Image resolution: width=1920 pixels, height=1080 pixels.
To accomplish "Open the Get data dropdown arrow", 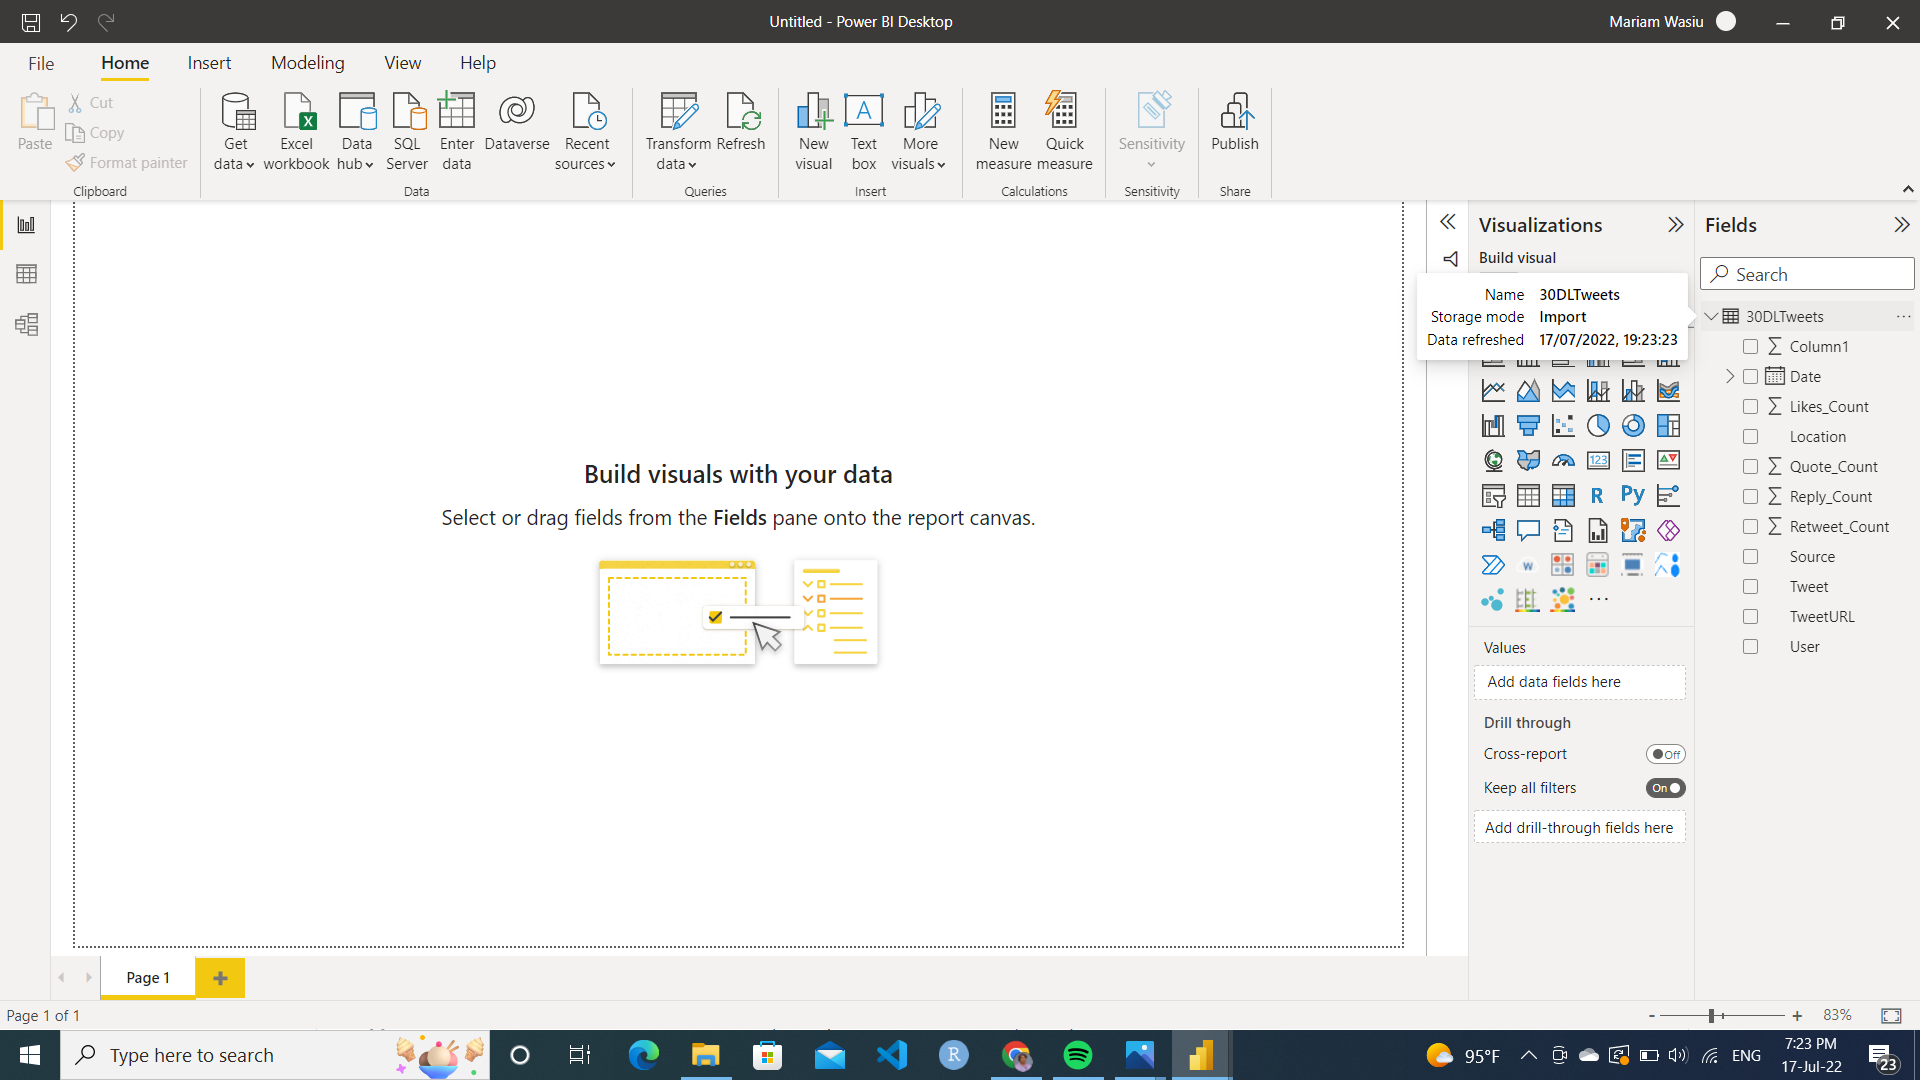I will click(x=249, y=166).
